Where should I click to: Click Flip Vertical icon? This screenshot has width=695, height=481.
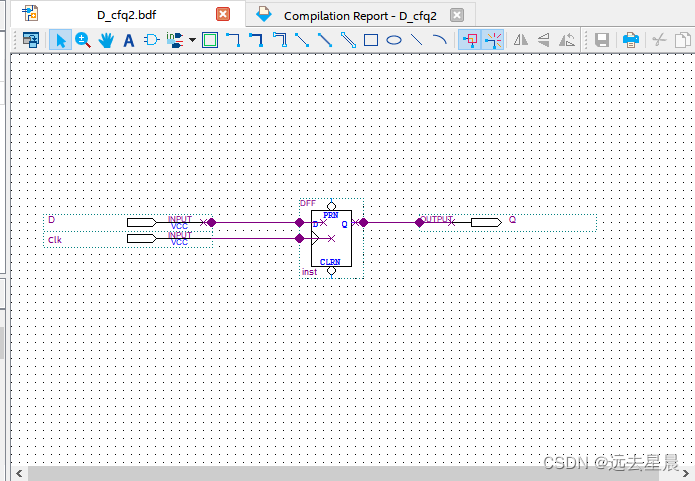pos(544,40)
